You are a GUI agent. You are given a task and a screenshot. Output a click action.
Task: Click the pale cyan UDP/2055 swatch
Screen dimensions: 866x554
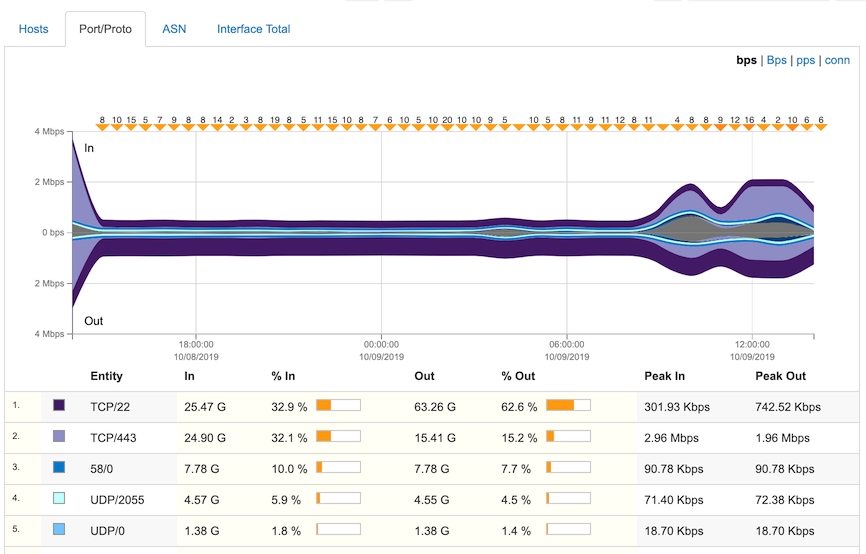tap(59, 498)
